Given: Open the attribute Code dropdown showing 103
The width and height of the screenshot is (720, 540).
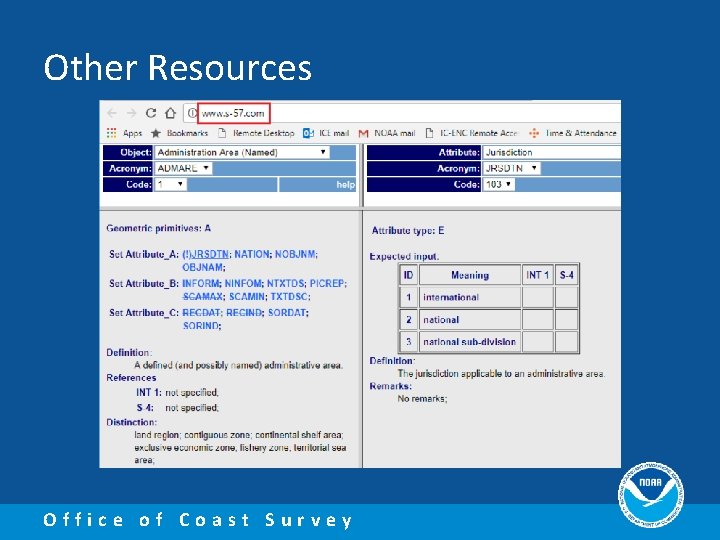Looking at the screenshot, I should tap(498, 185).
